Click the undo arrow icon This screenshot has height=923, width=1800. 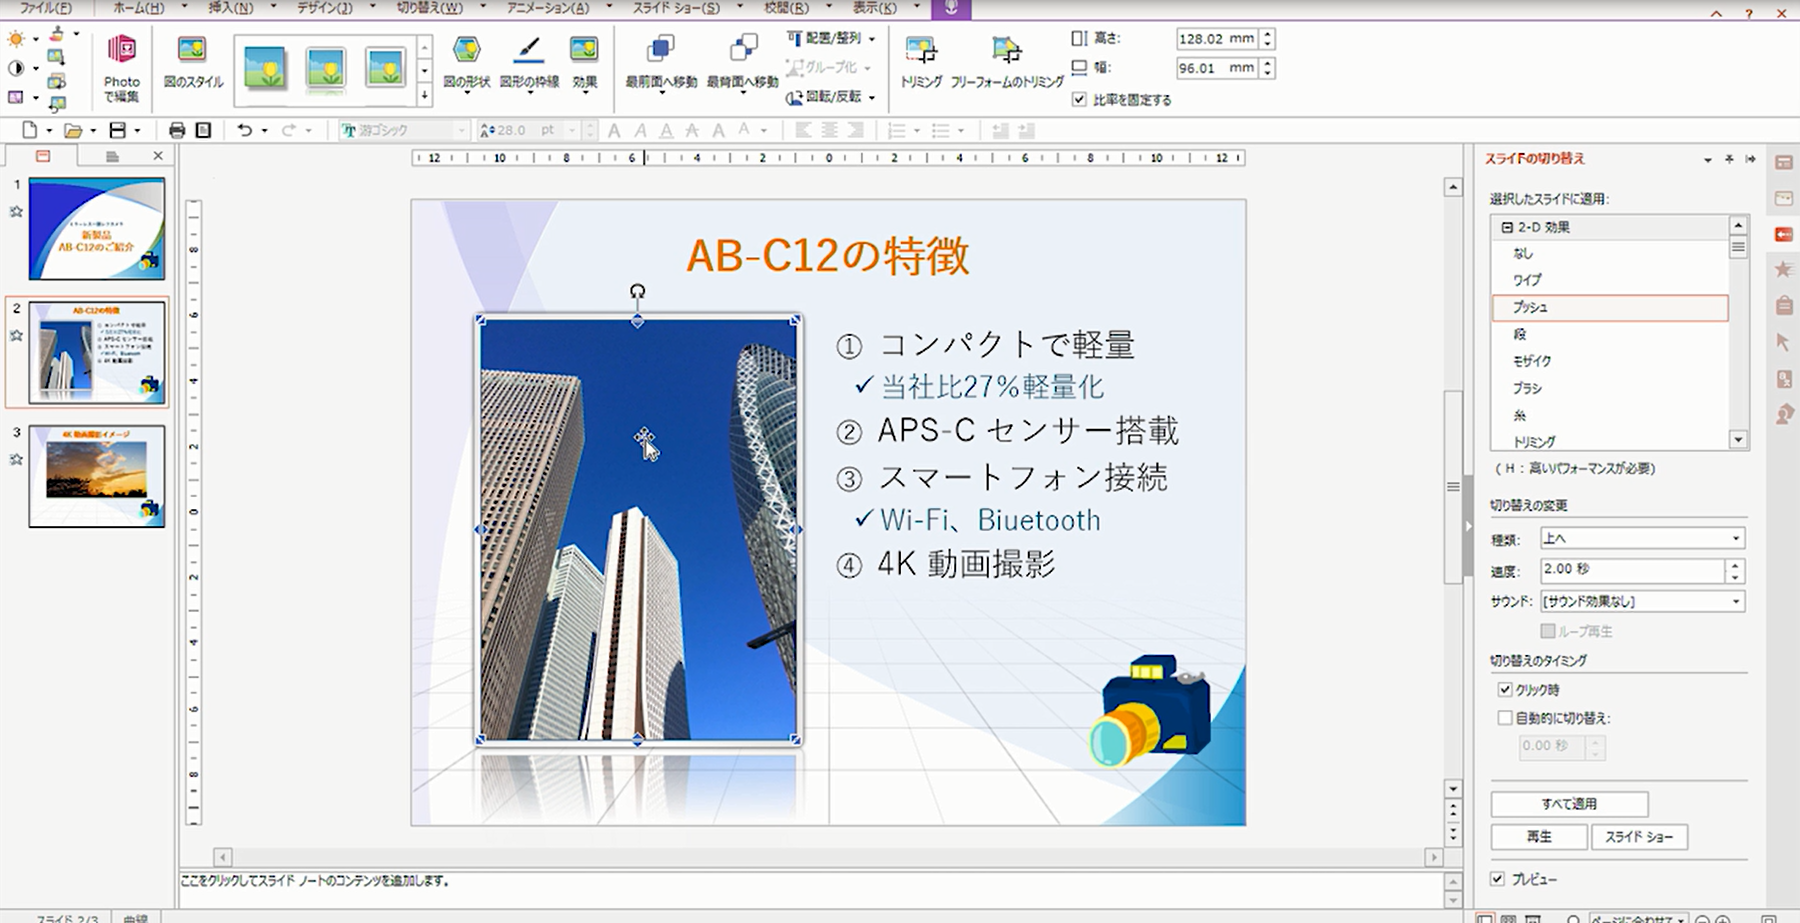[244, 130]
